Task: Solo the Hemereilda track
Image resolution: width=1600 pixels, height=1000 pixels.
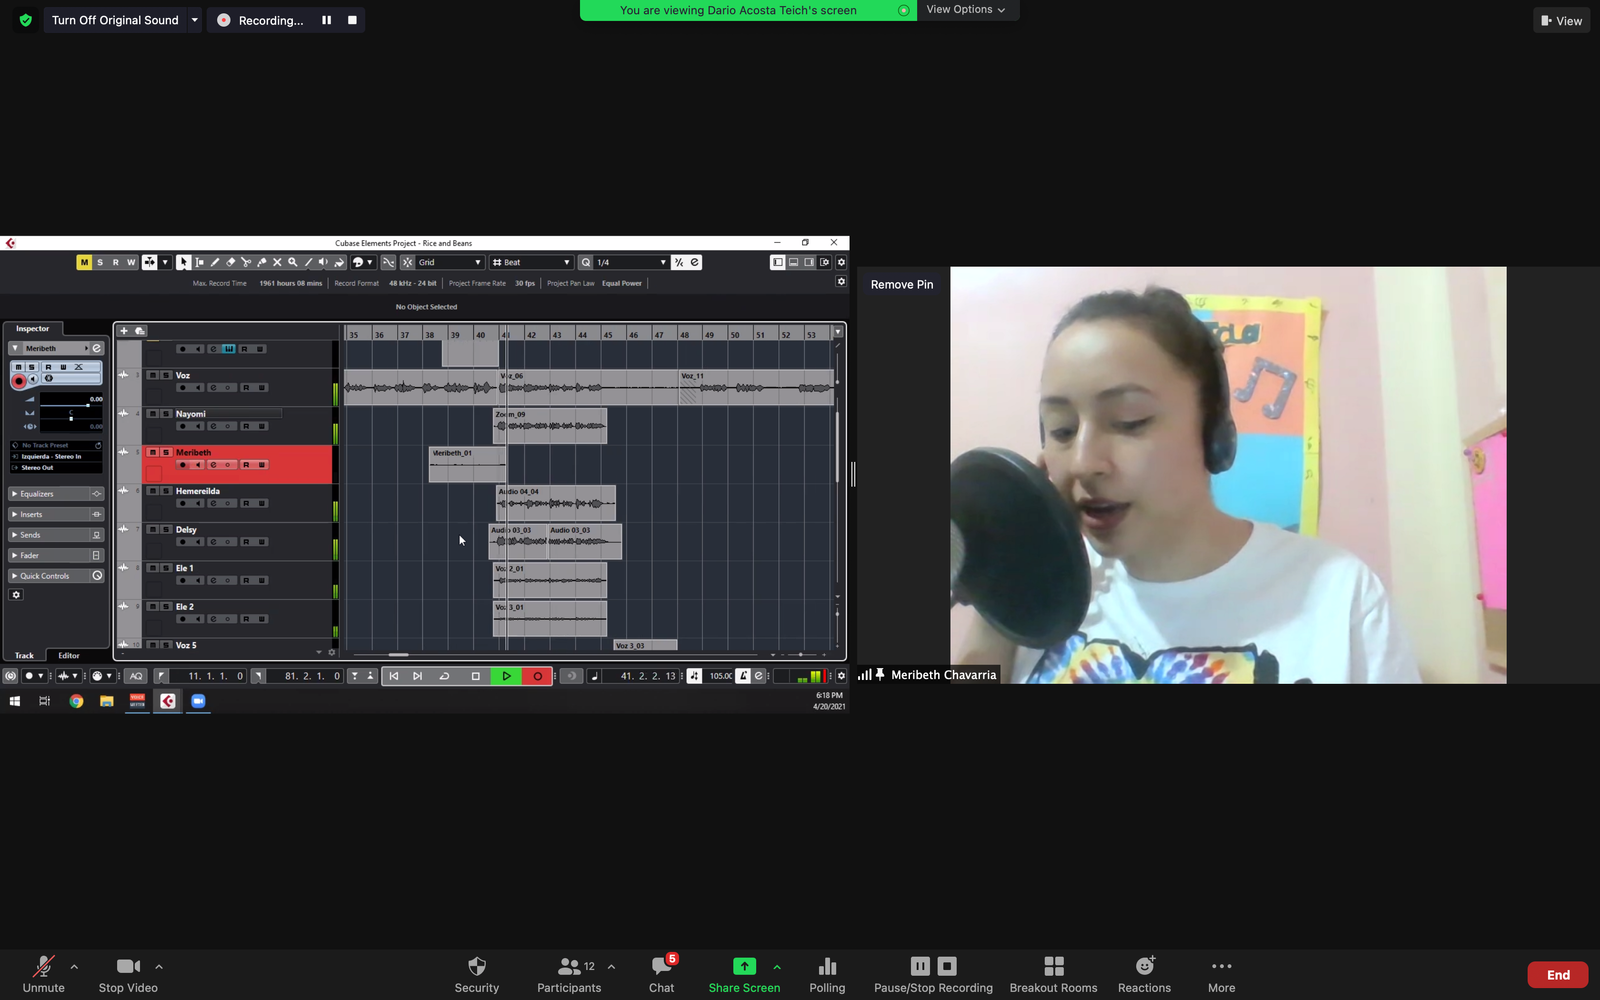Action: click(166, 491)
